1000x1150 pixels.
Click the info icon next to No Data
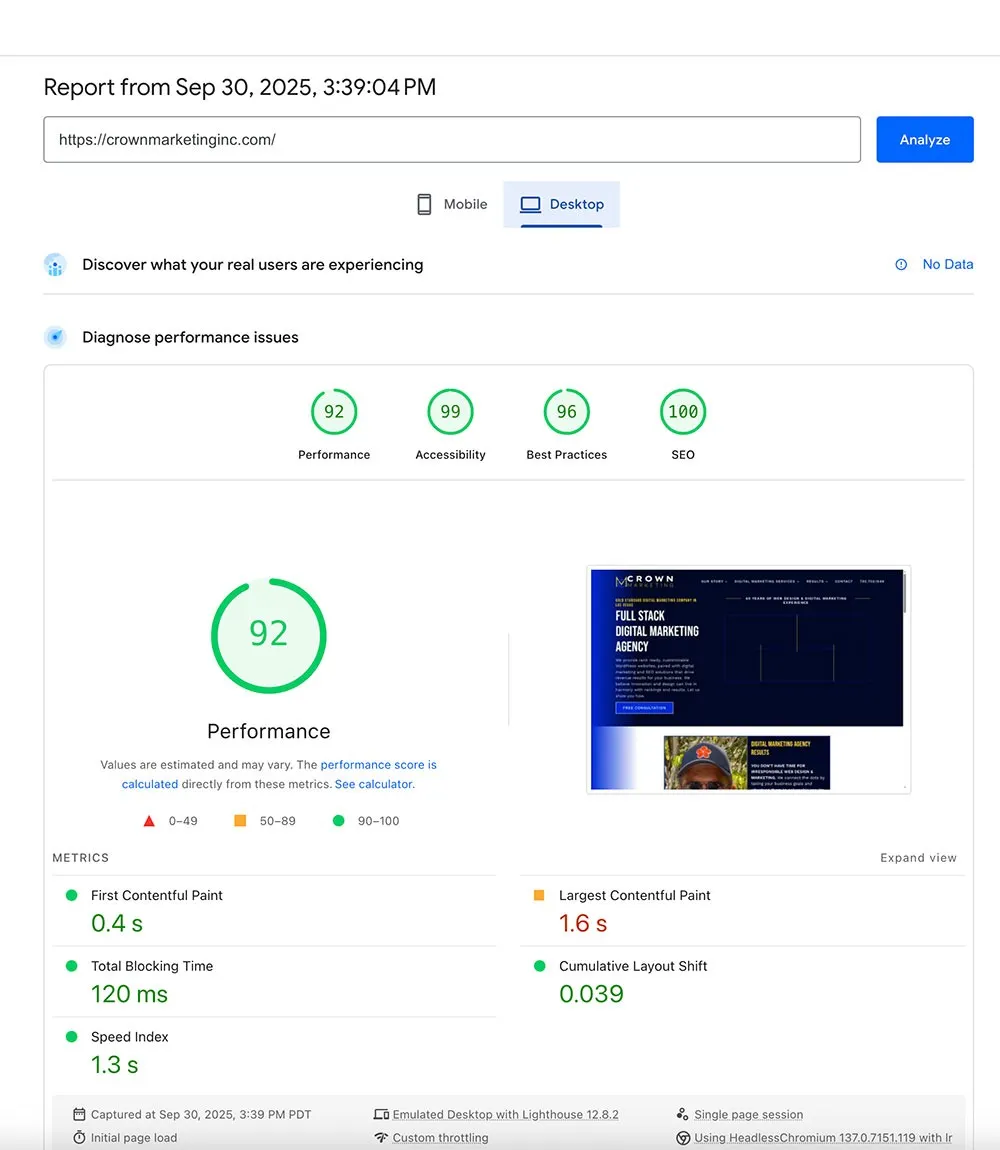click(x=903, y=264)
